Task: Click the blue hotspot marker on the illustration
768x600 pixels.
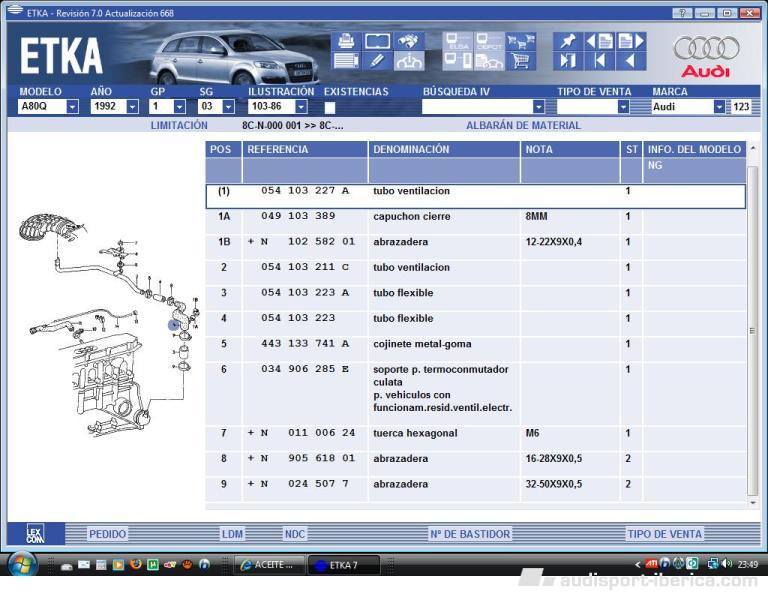Action: (174, 325)
